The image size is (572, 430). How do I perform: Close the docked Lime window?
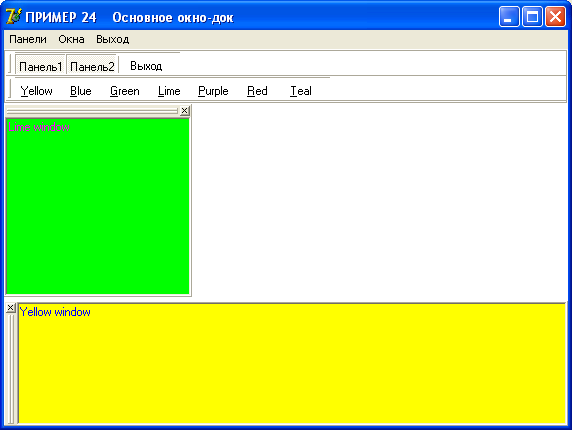185,111
